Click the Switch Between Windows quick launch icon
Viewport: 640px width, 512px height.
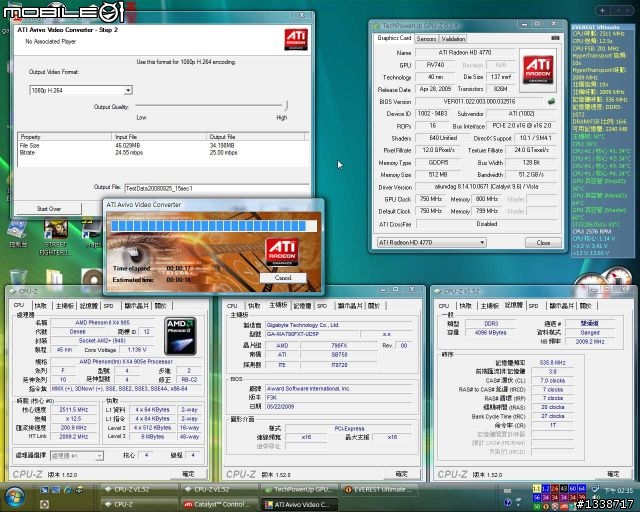point(56,489)
